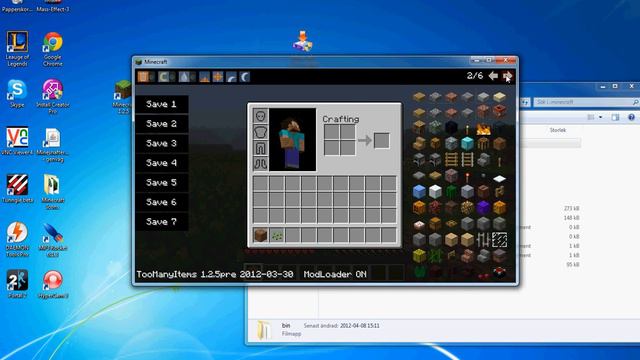This screenshot has height=360, width=640.
Task: Select the seeds in second hotbar slot
Action: tap(277, 235)
